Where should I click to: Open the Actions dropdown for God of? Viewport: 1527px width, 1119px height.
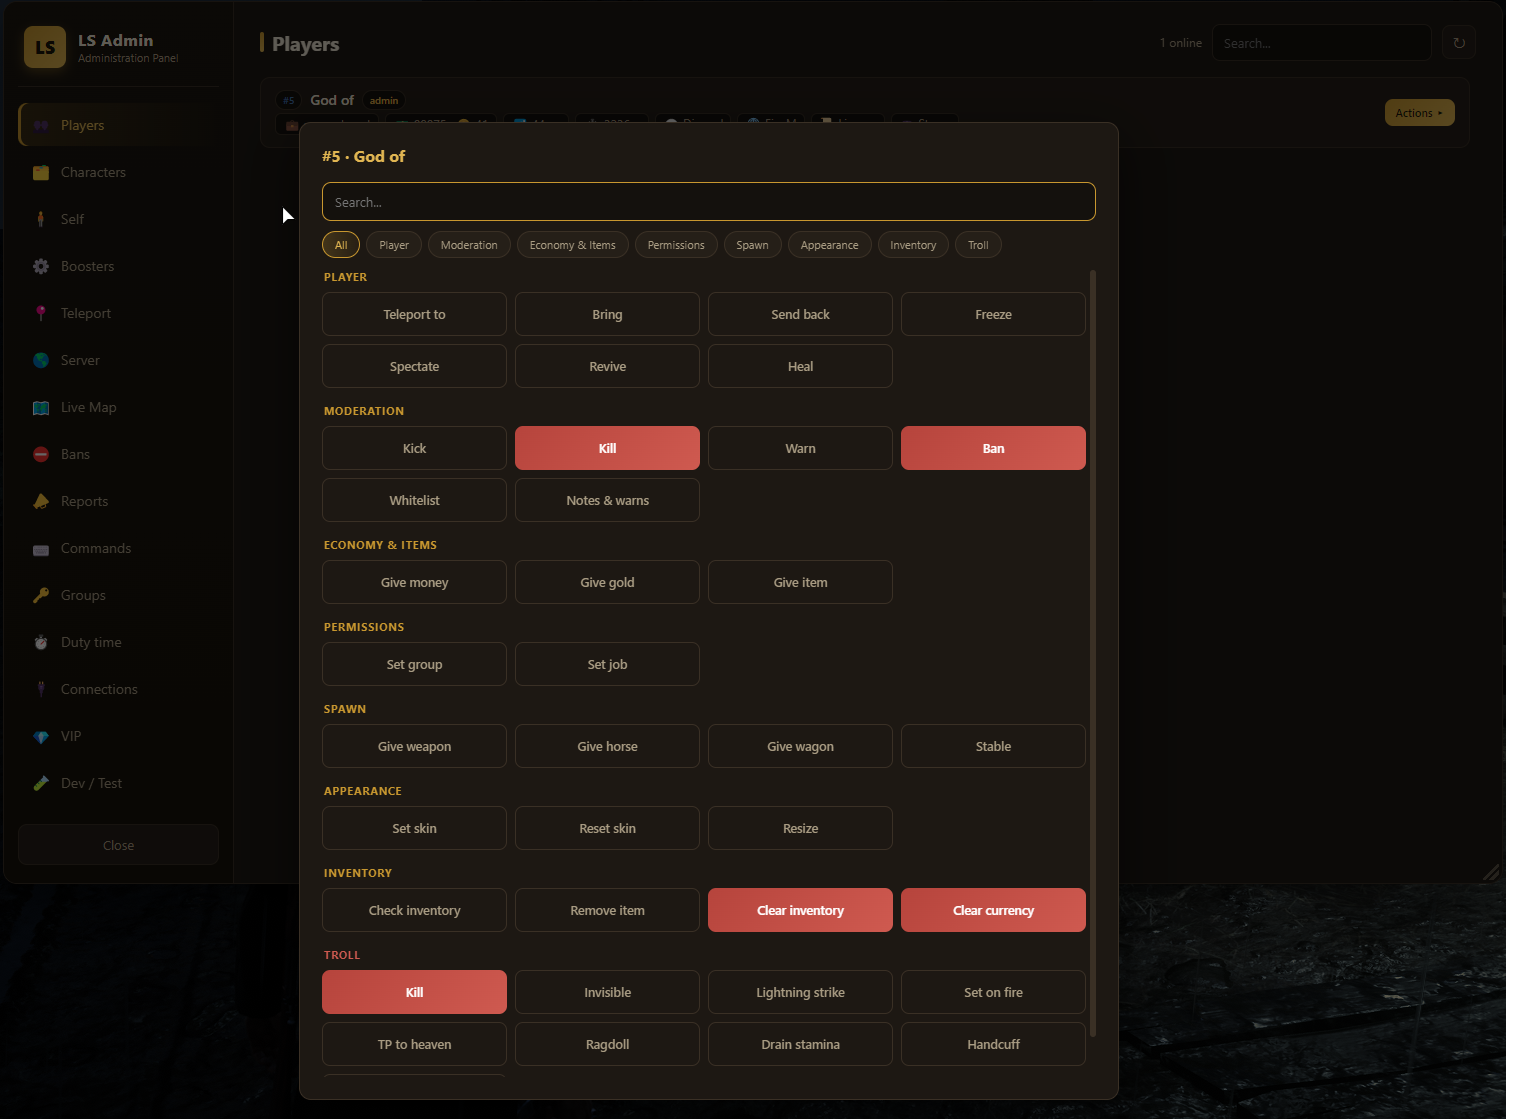tap(1419, 113)
